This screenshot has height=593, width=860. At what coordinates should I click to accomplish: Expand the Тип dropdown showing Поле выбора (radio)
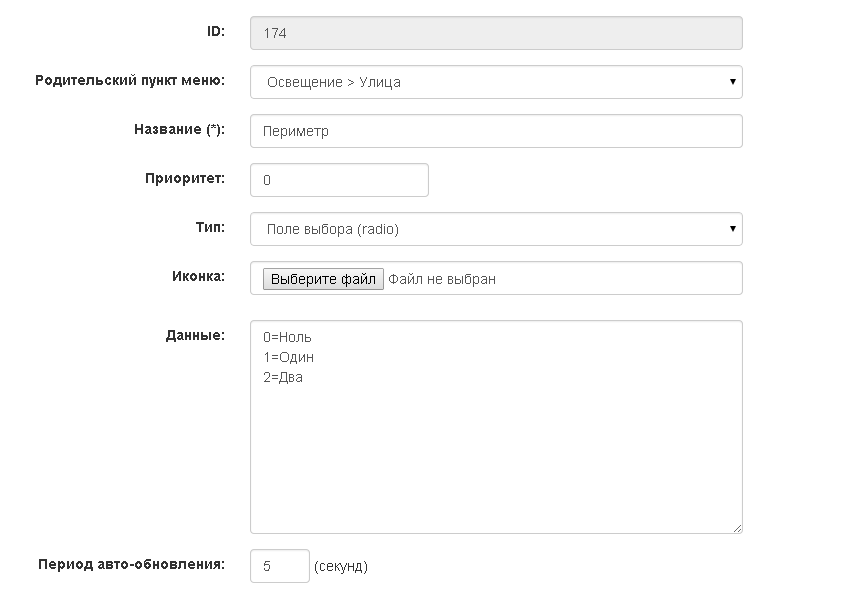coord(496,229)
